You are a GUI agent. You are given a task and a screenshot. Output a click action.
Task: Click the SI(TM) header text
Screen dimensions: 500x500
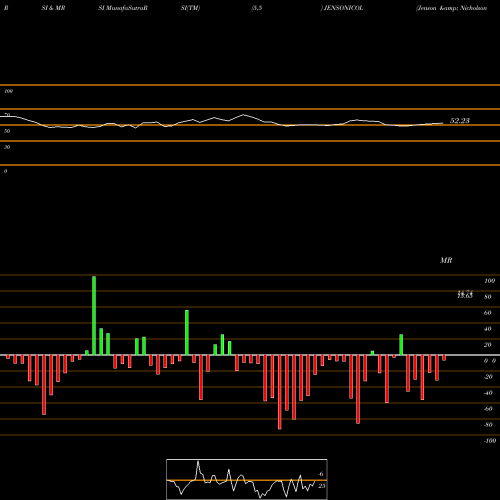190,8
